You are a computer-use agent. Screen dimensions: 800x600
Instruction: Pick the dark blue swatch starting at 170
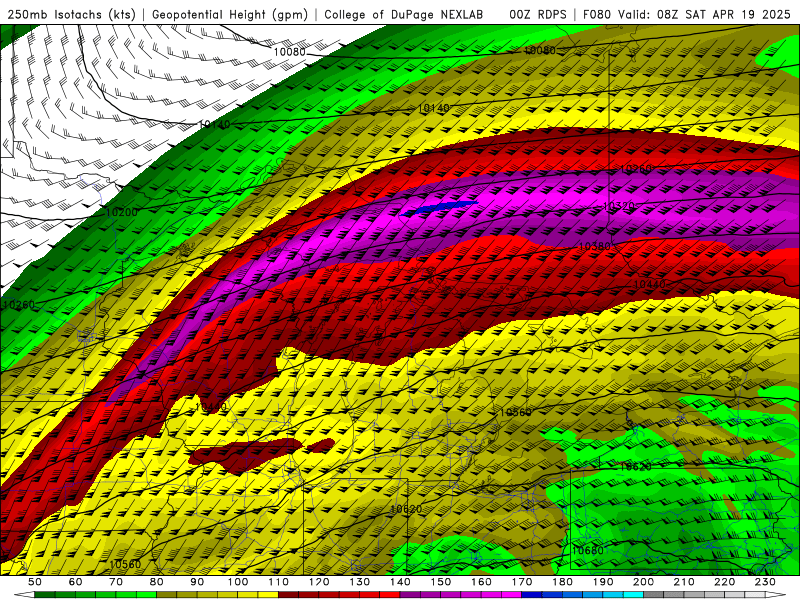[532, 595]
